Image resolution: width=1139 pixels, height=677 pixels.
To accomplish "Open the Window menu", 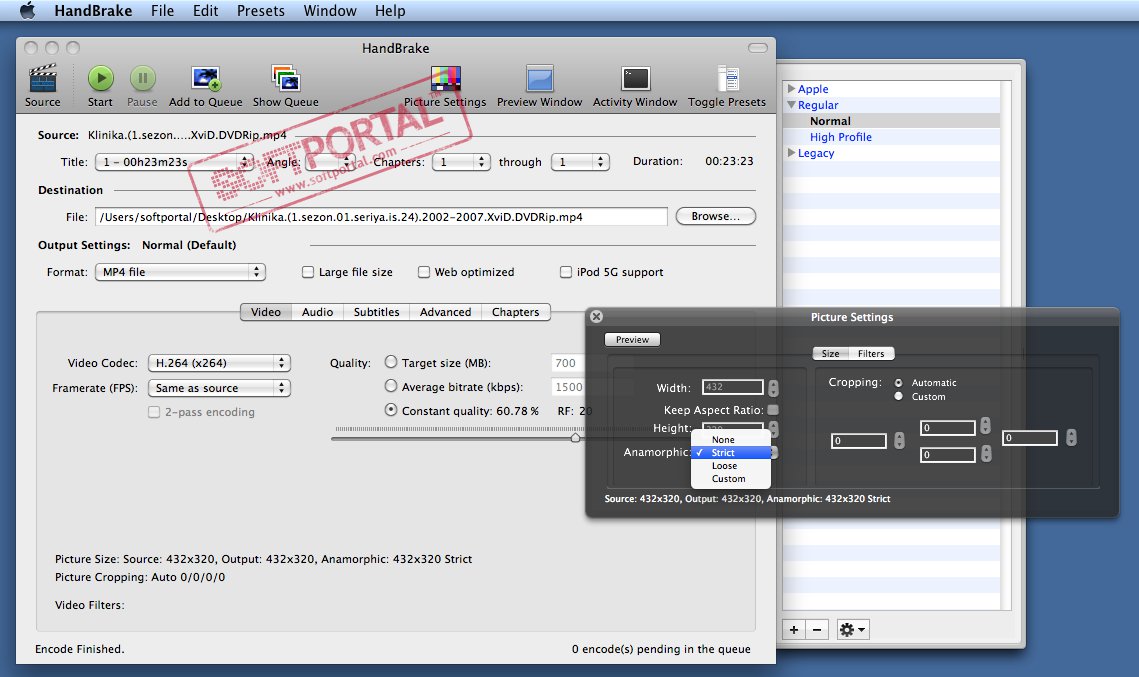I will (330, 11).
